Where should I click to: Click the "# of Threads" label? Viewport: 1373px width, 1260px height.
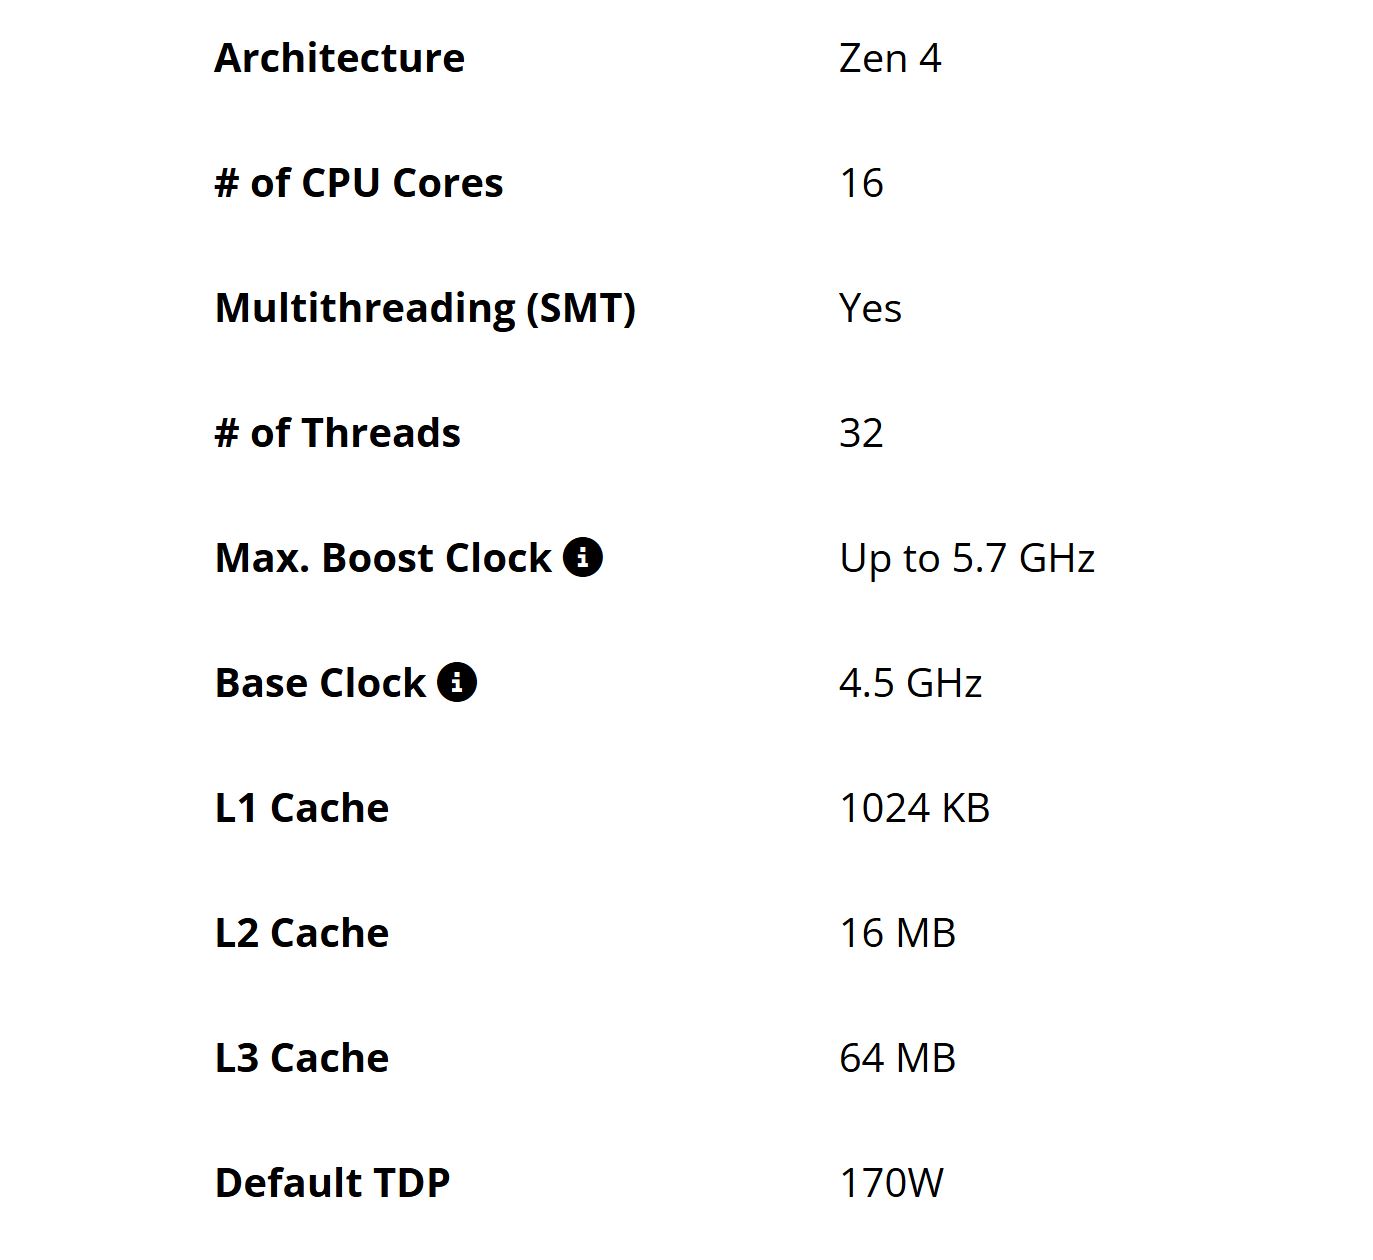pyautogui.click(x=337, y=433)
